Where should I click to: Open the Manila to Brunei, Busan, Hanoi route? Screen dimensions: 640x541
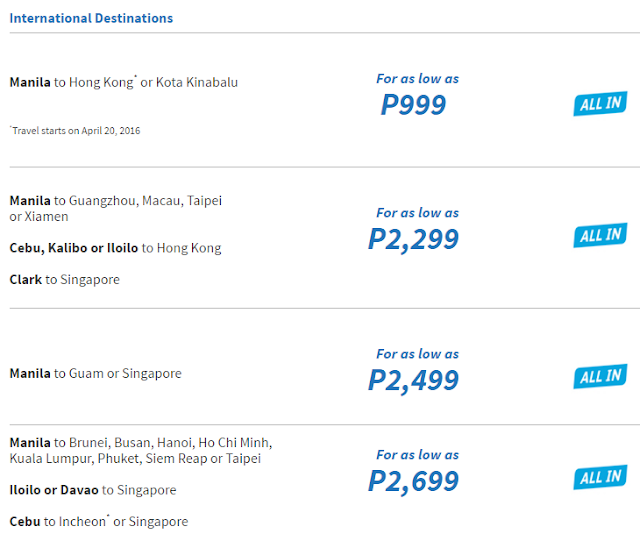click(x=140, y=450)
